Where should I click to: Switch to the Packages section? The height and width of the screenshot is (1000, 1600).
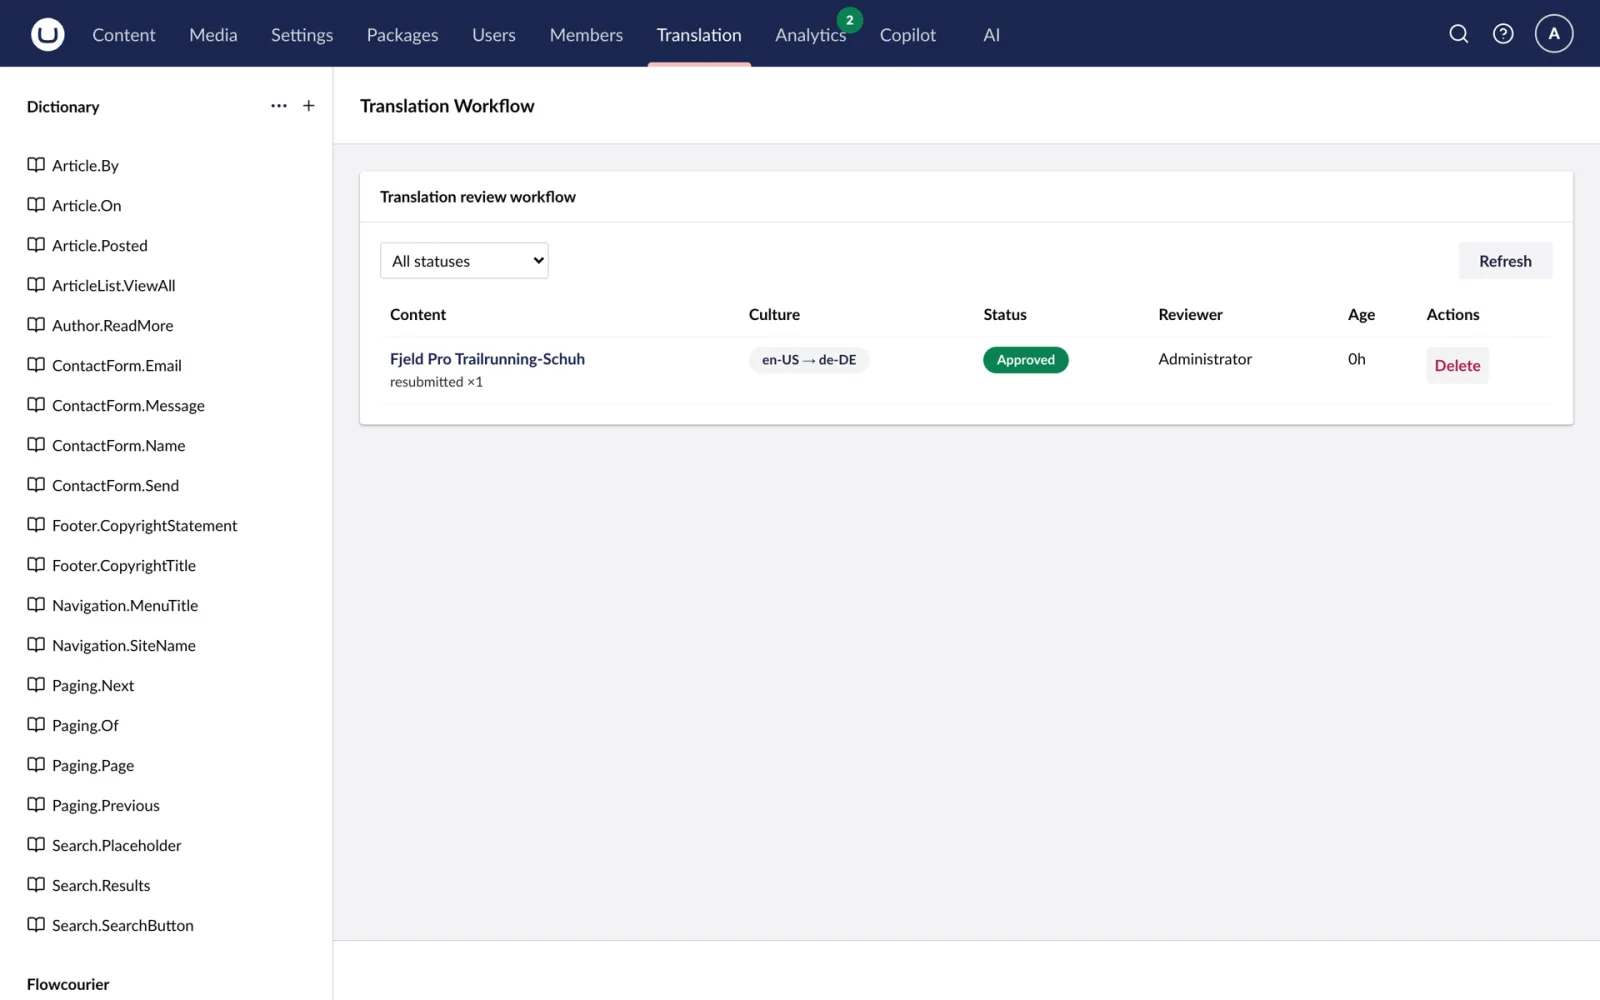(402, 35)
